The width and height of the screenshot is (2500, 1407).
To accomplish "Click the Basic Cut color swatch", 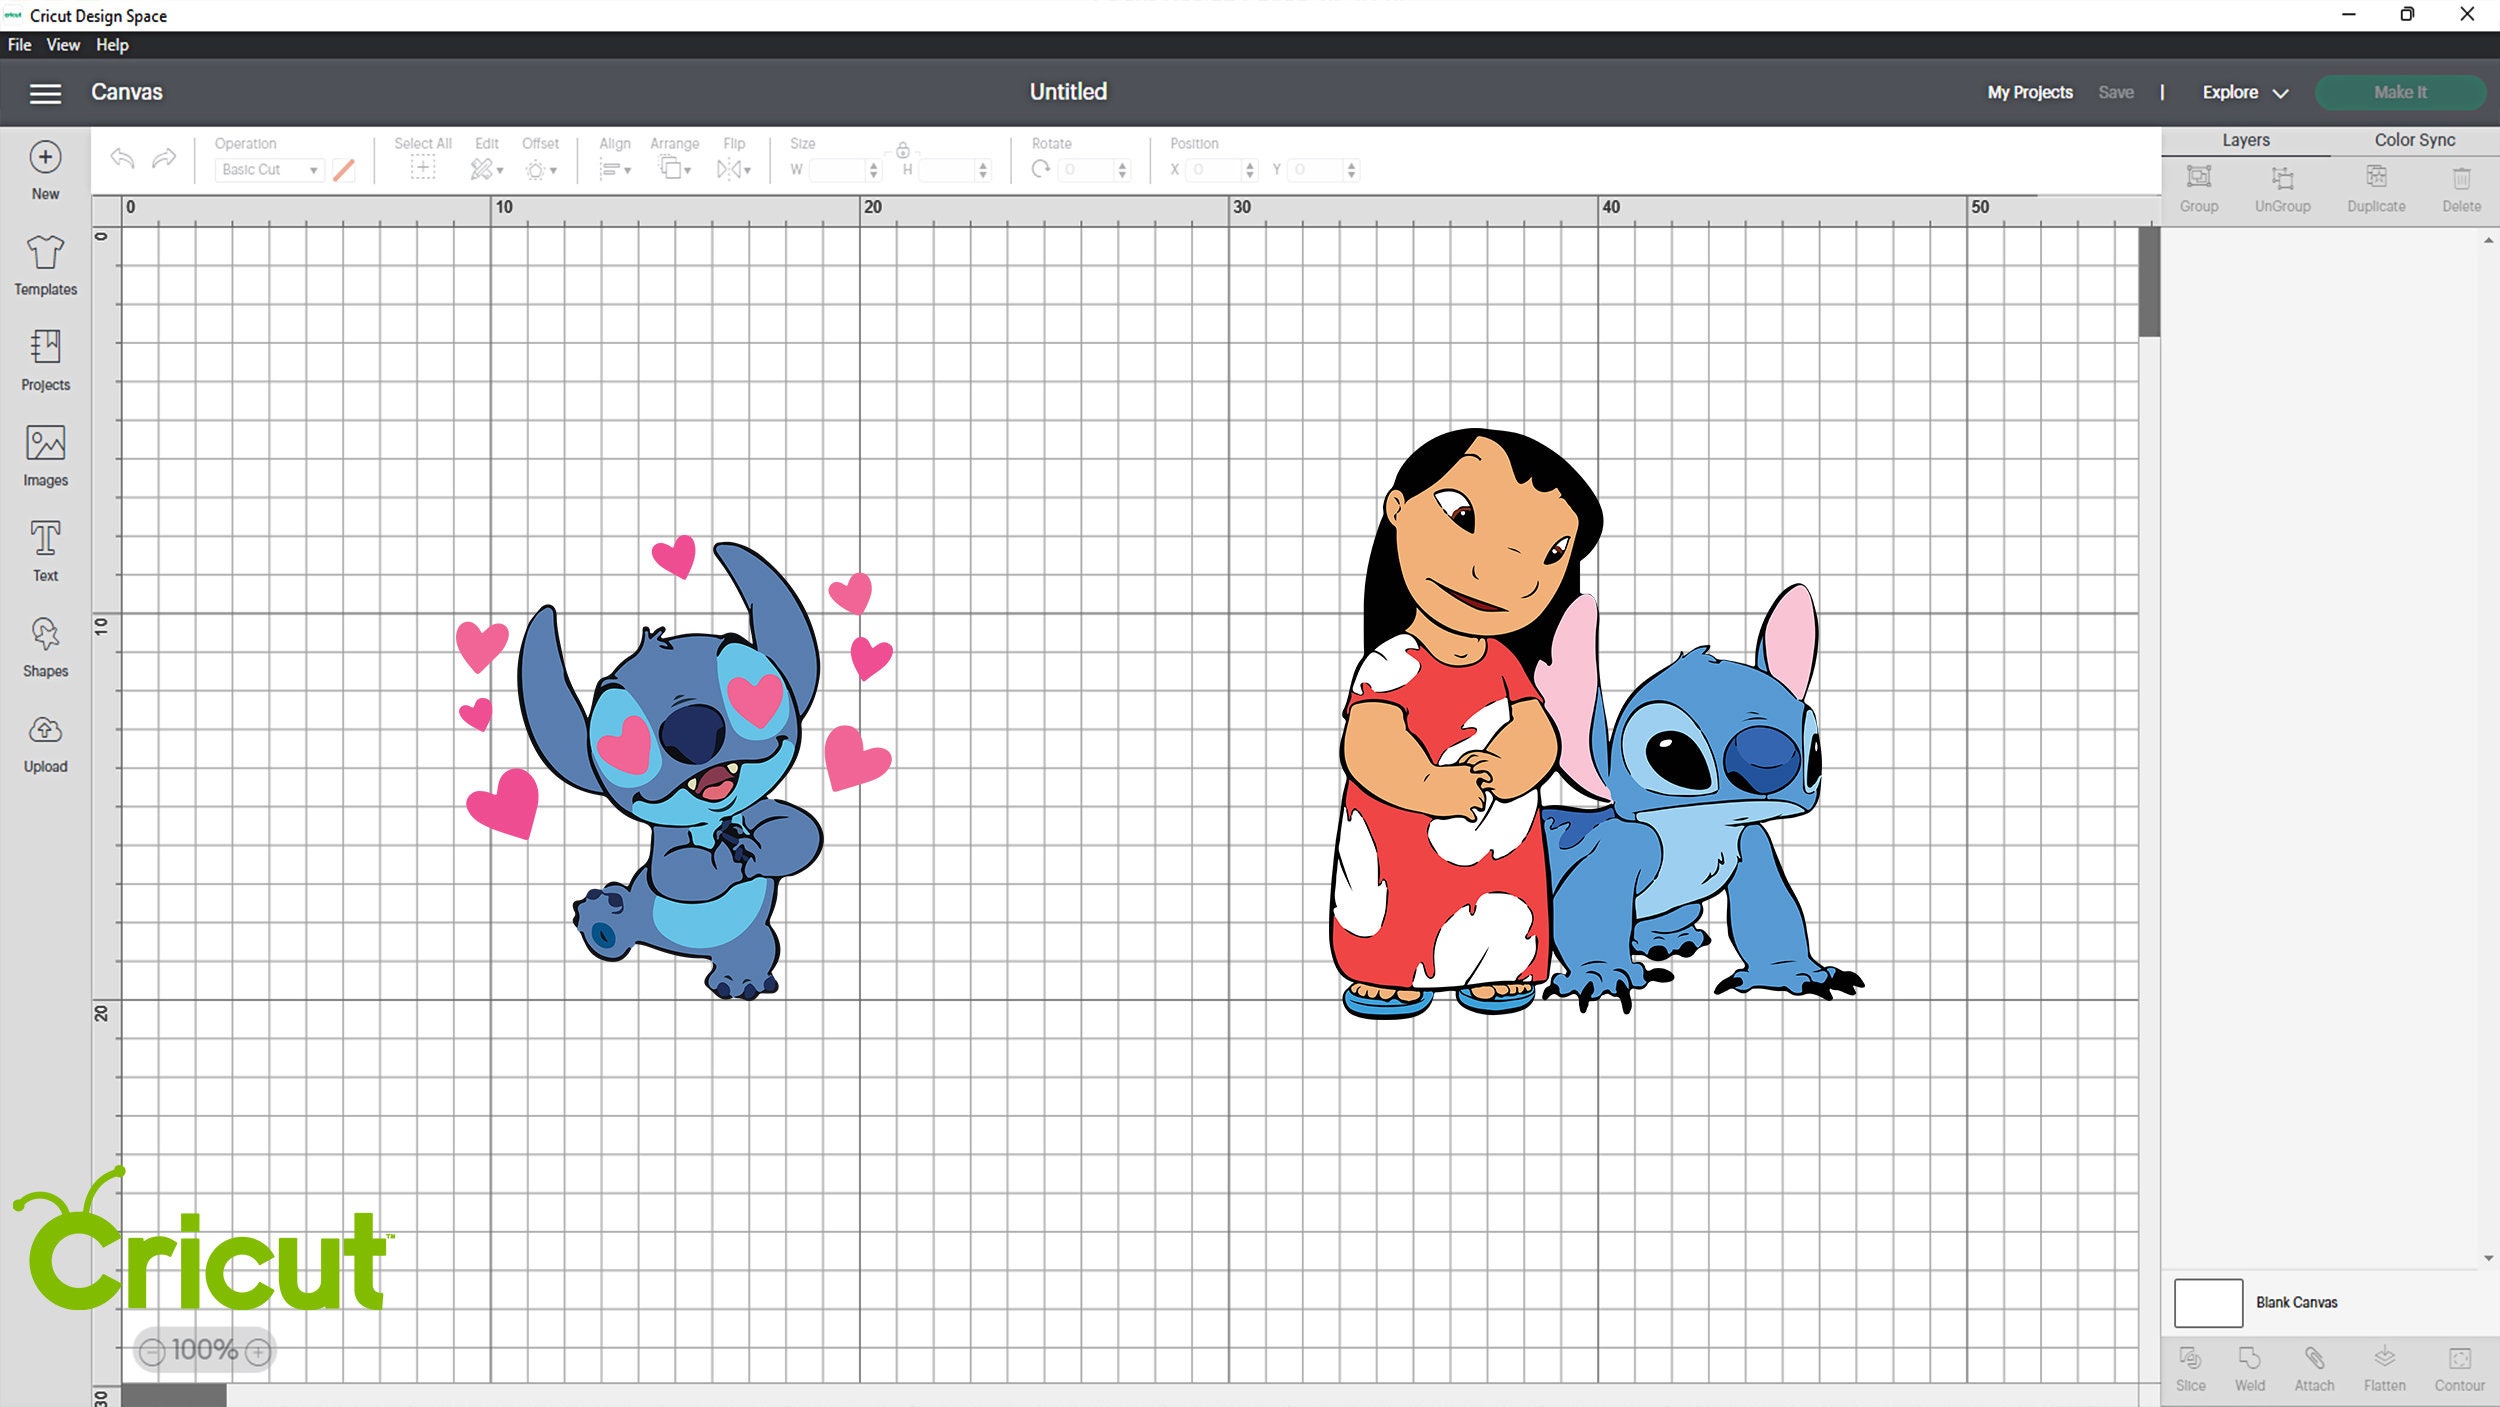I will [x=344, y=169].
